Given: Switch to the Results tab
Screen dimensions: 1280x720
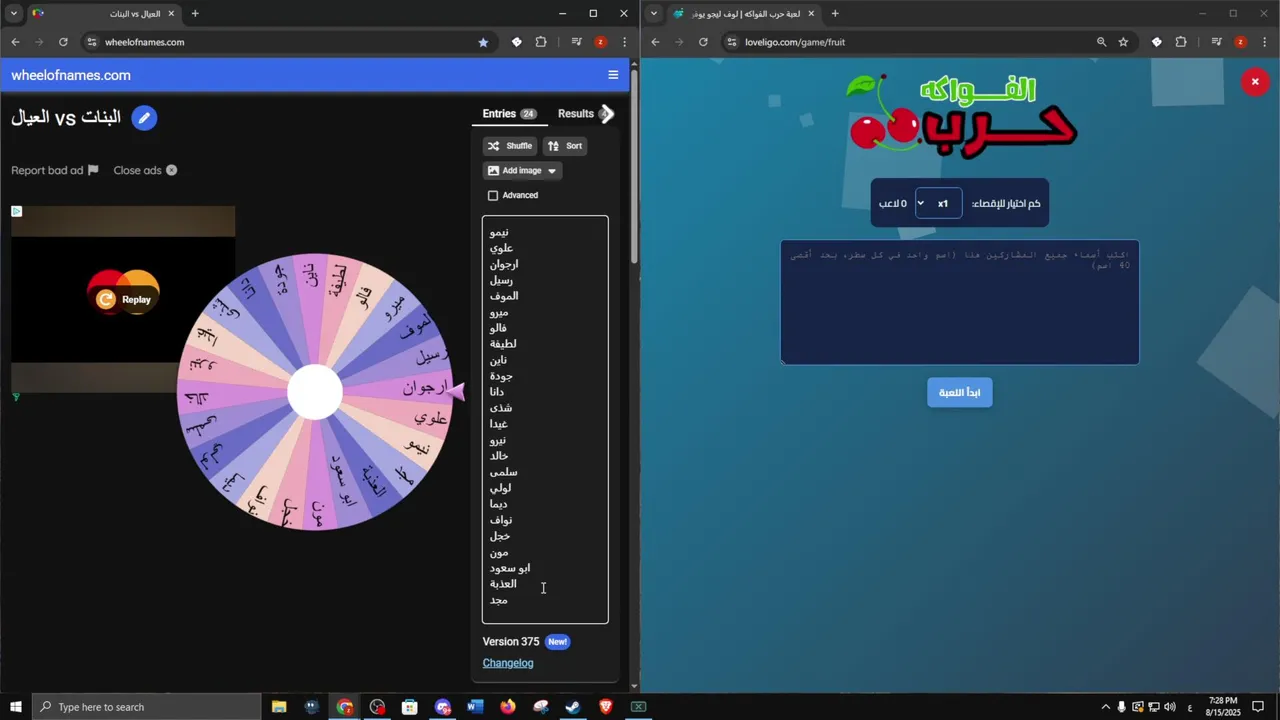Looking at the screenshot, I should click(576, 114).
